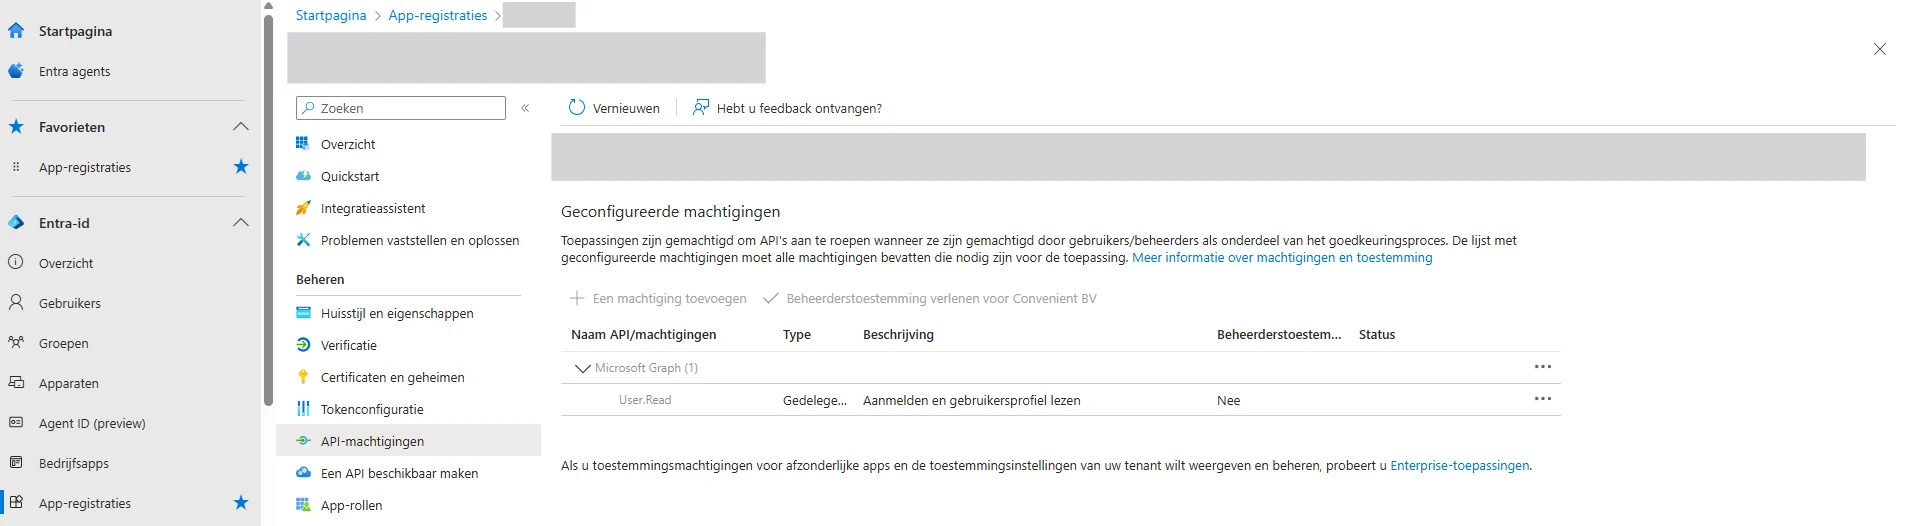Viewport: 1911px width, 526px height.
Task: Click Aanmelden en gebruikersprofiel lezen description
Action: tap(972, 401)
